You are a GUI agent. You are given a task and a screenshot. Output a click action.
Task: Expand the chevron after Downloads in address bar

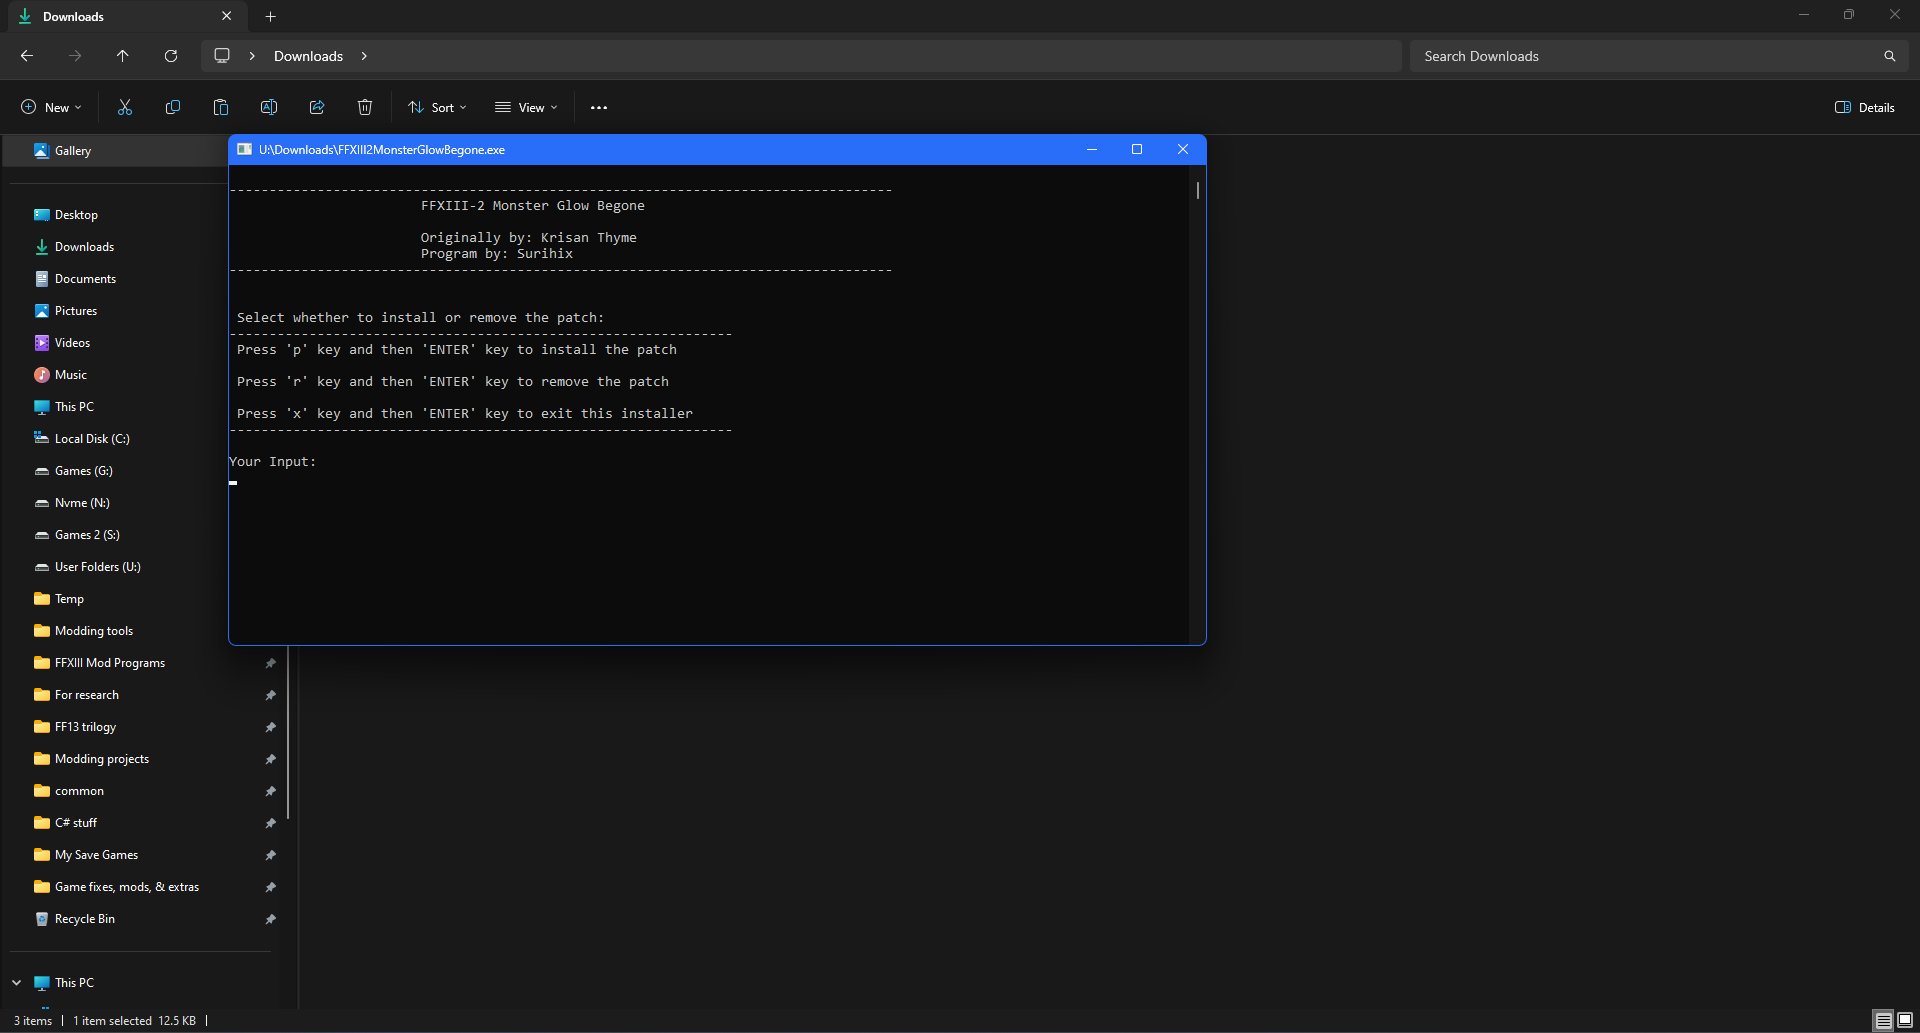(364, 56)
